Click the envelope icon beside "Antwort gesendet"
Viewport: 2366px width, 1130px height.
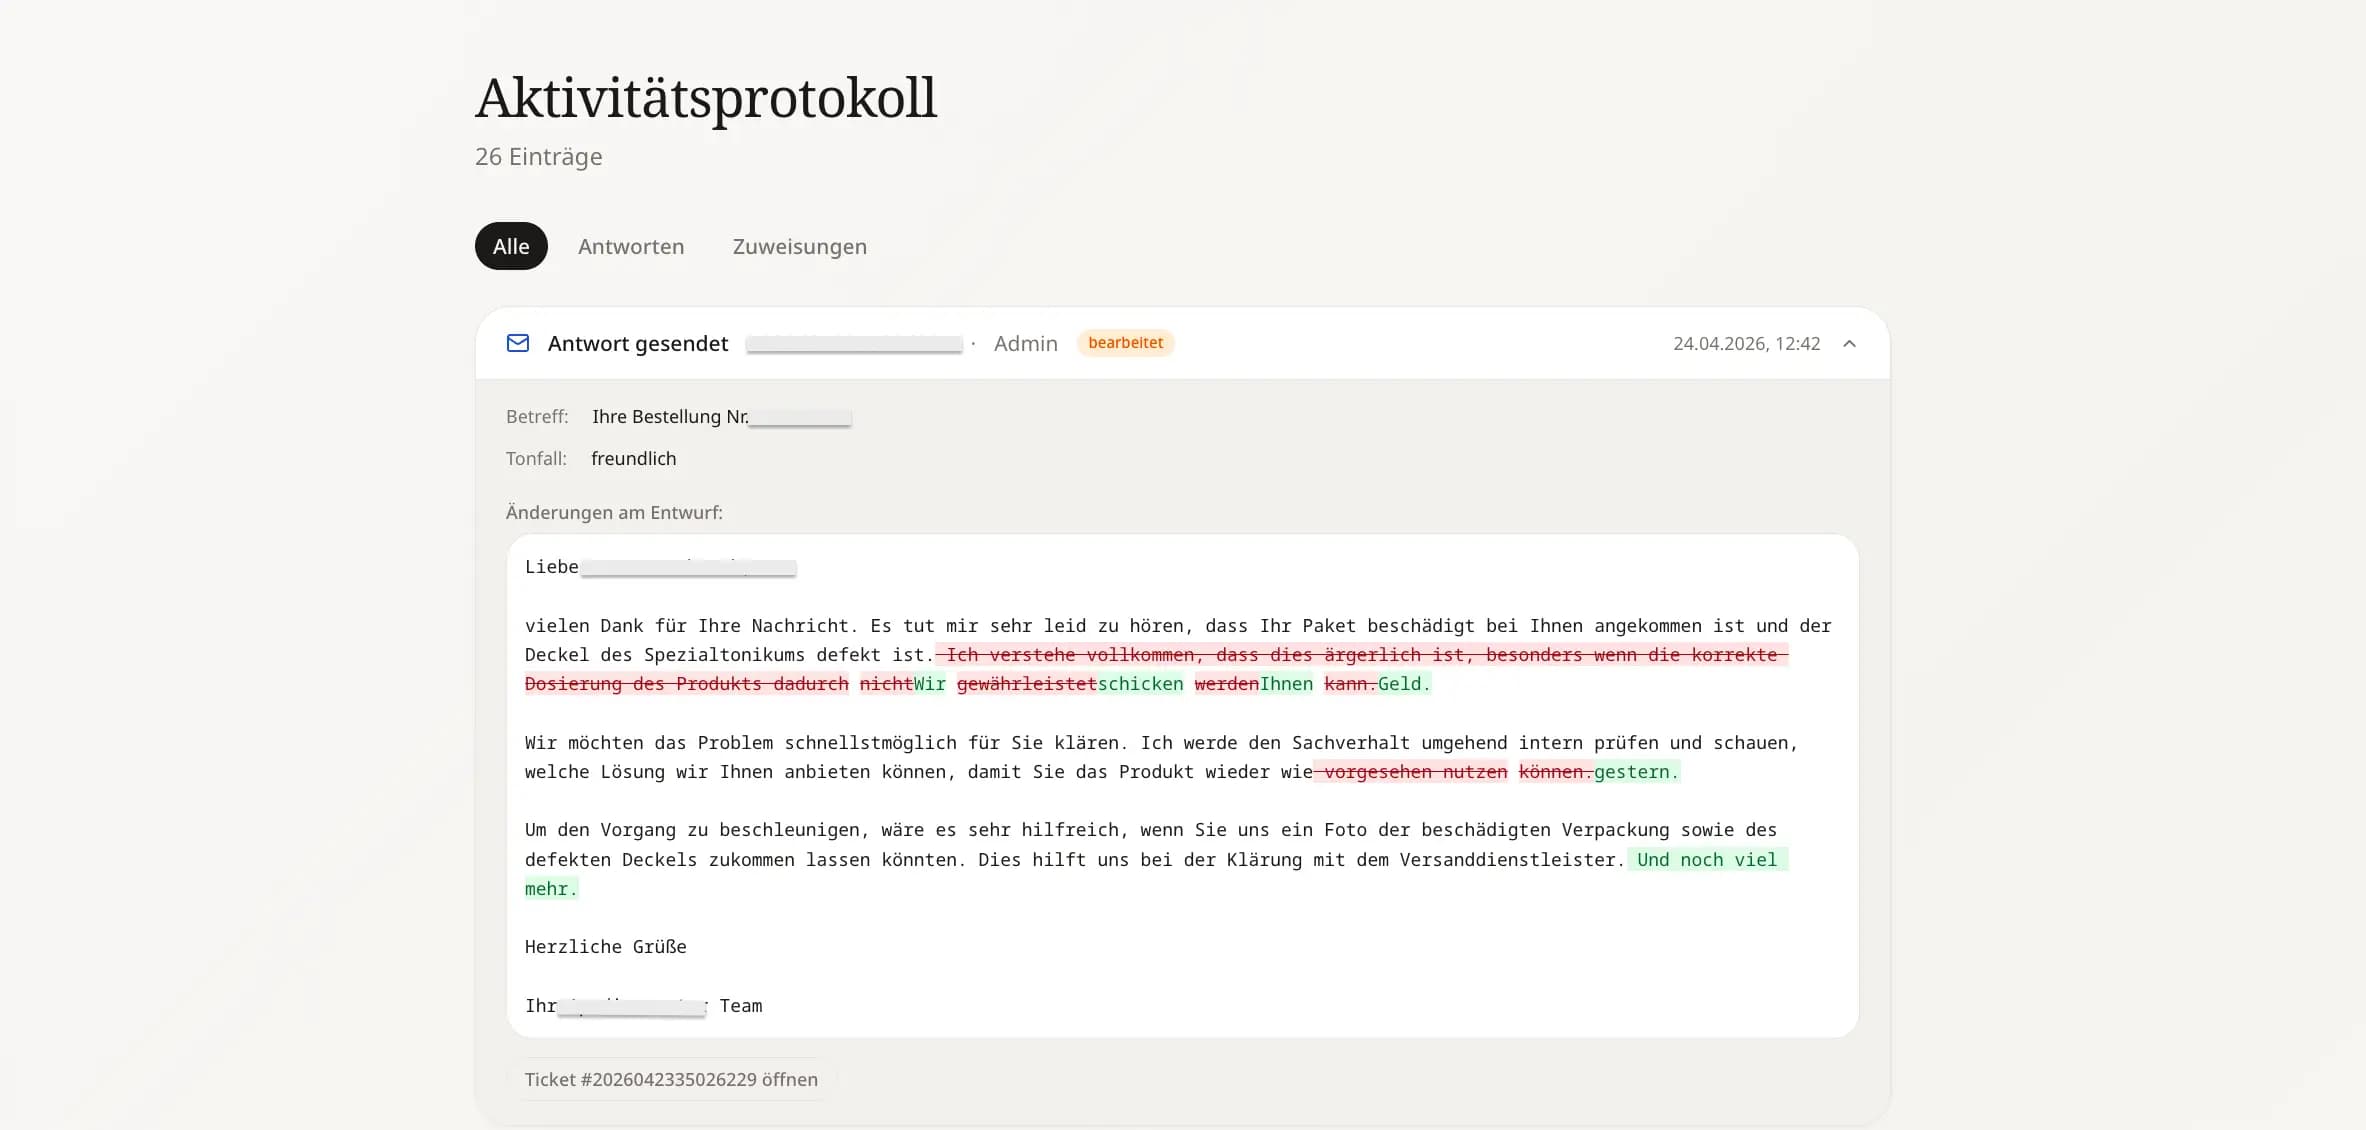pyautogui.click(x=518, y=343)
